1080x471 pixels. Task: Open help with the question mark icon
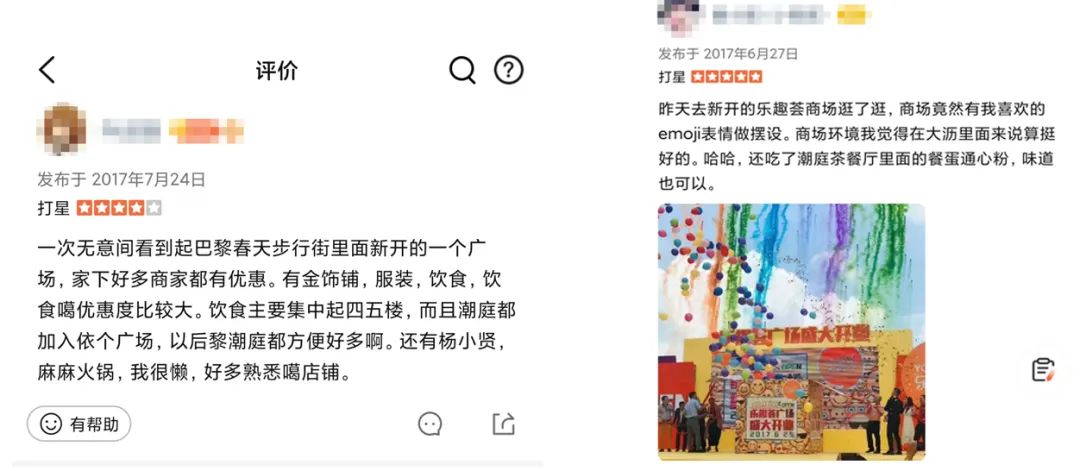tap(508, 70)
